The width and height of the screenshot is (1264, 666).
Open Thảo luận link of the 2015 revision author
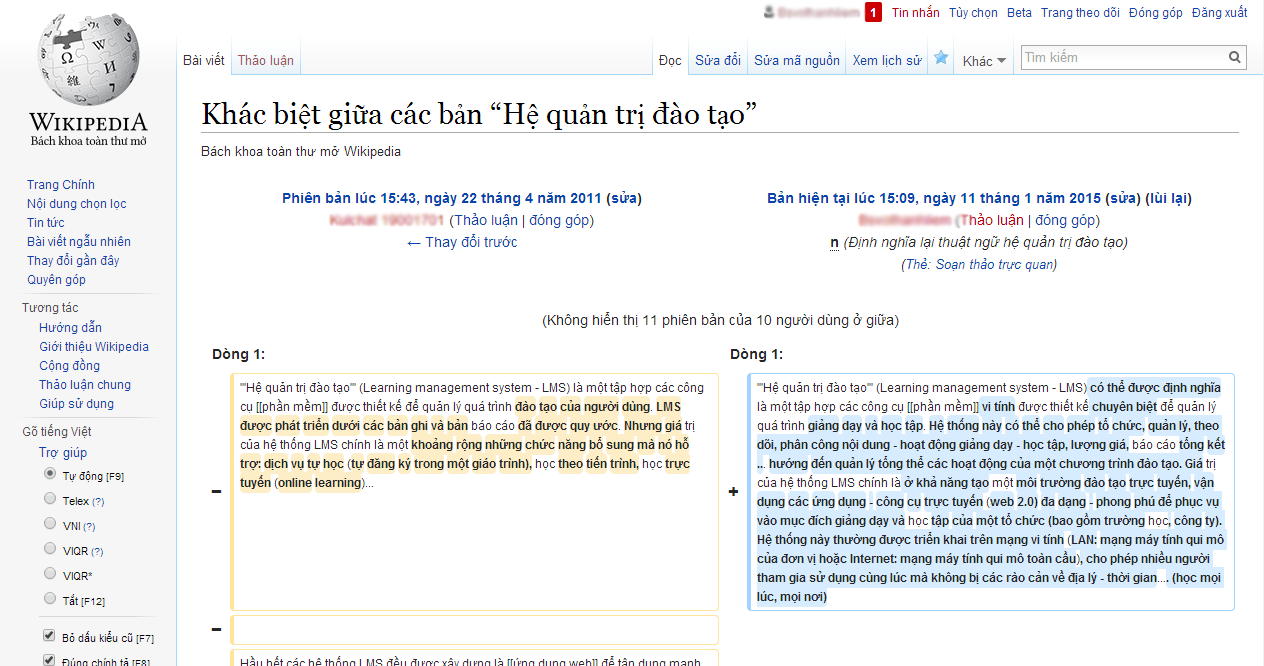tap(992, 220)
